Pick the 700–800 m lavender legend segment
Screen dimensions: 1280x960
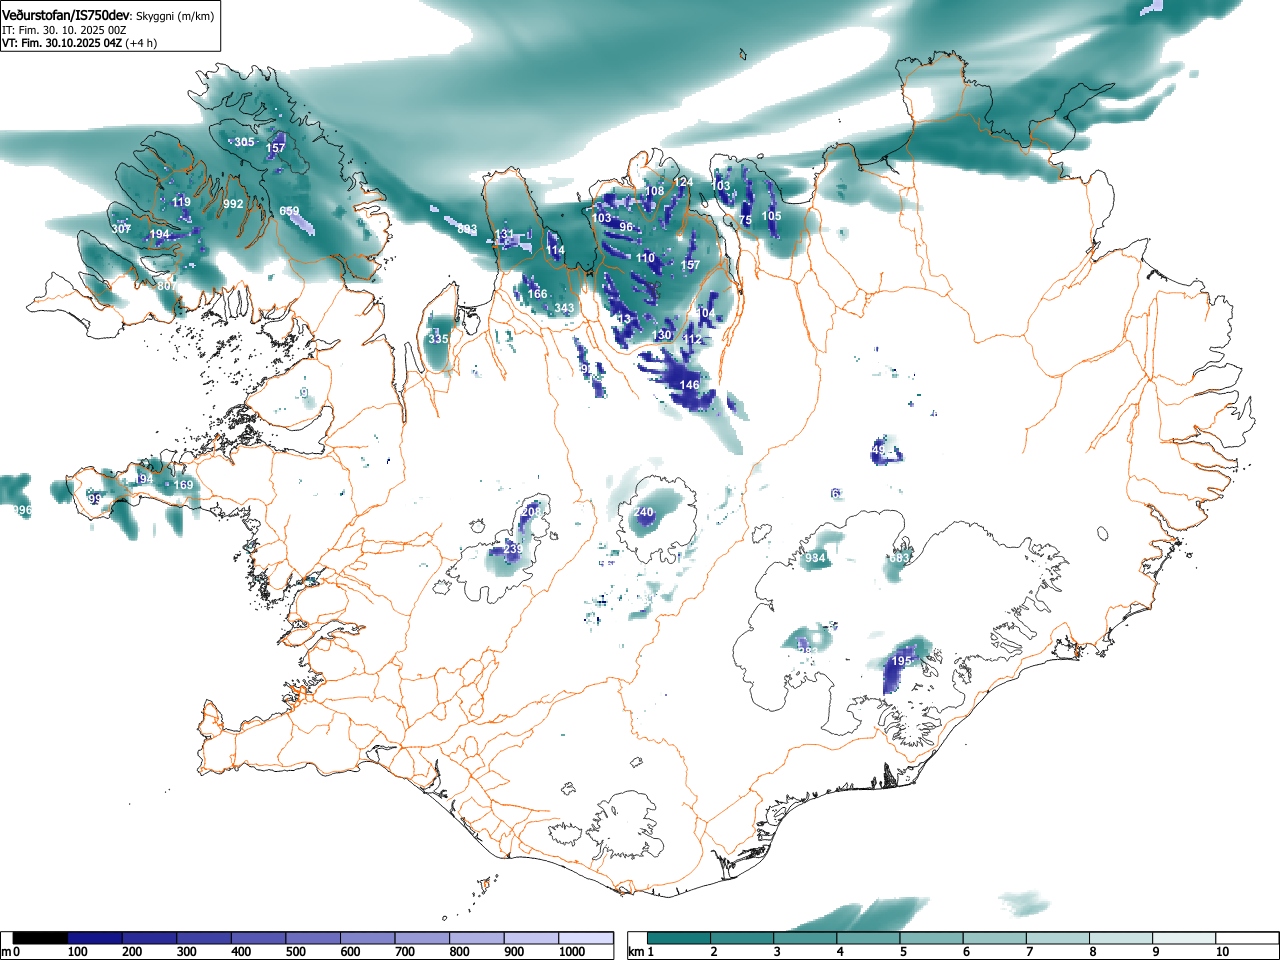coord(422,938)
